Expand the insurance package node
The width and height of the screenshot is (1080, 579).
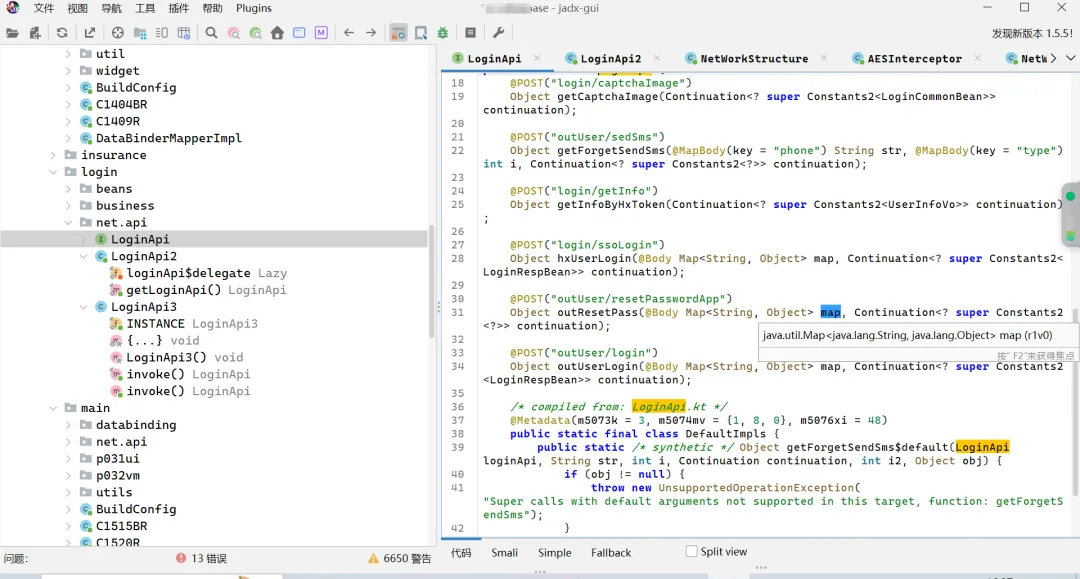click(55, 155)
